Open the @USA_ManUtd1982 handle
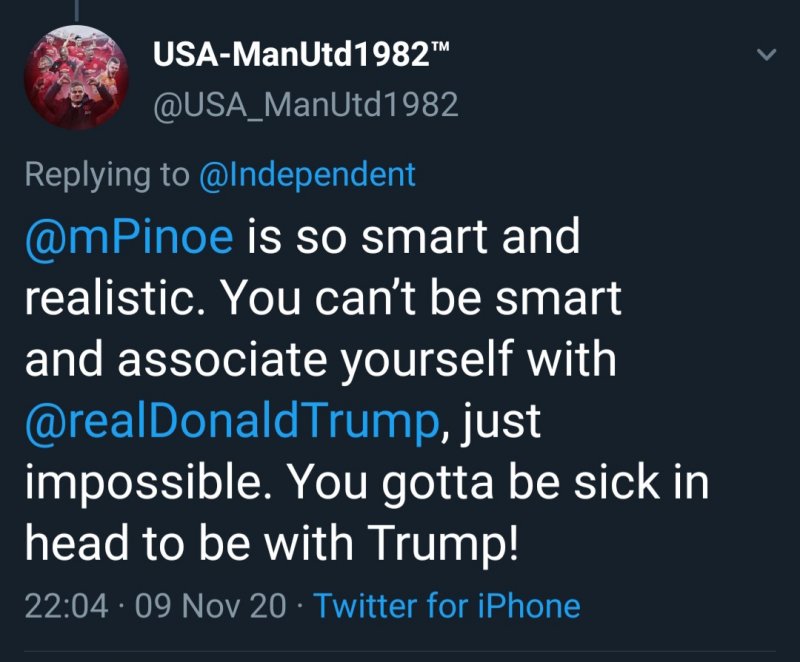The image size is (800, 662). tap(305, 104)
